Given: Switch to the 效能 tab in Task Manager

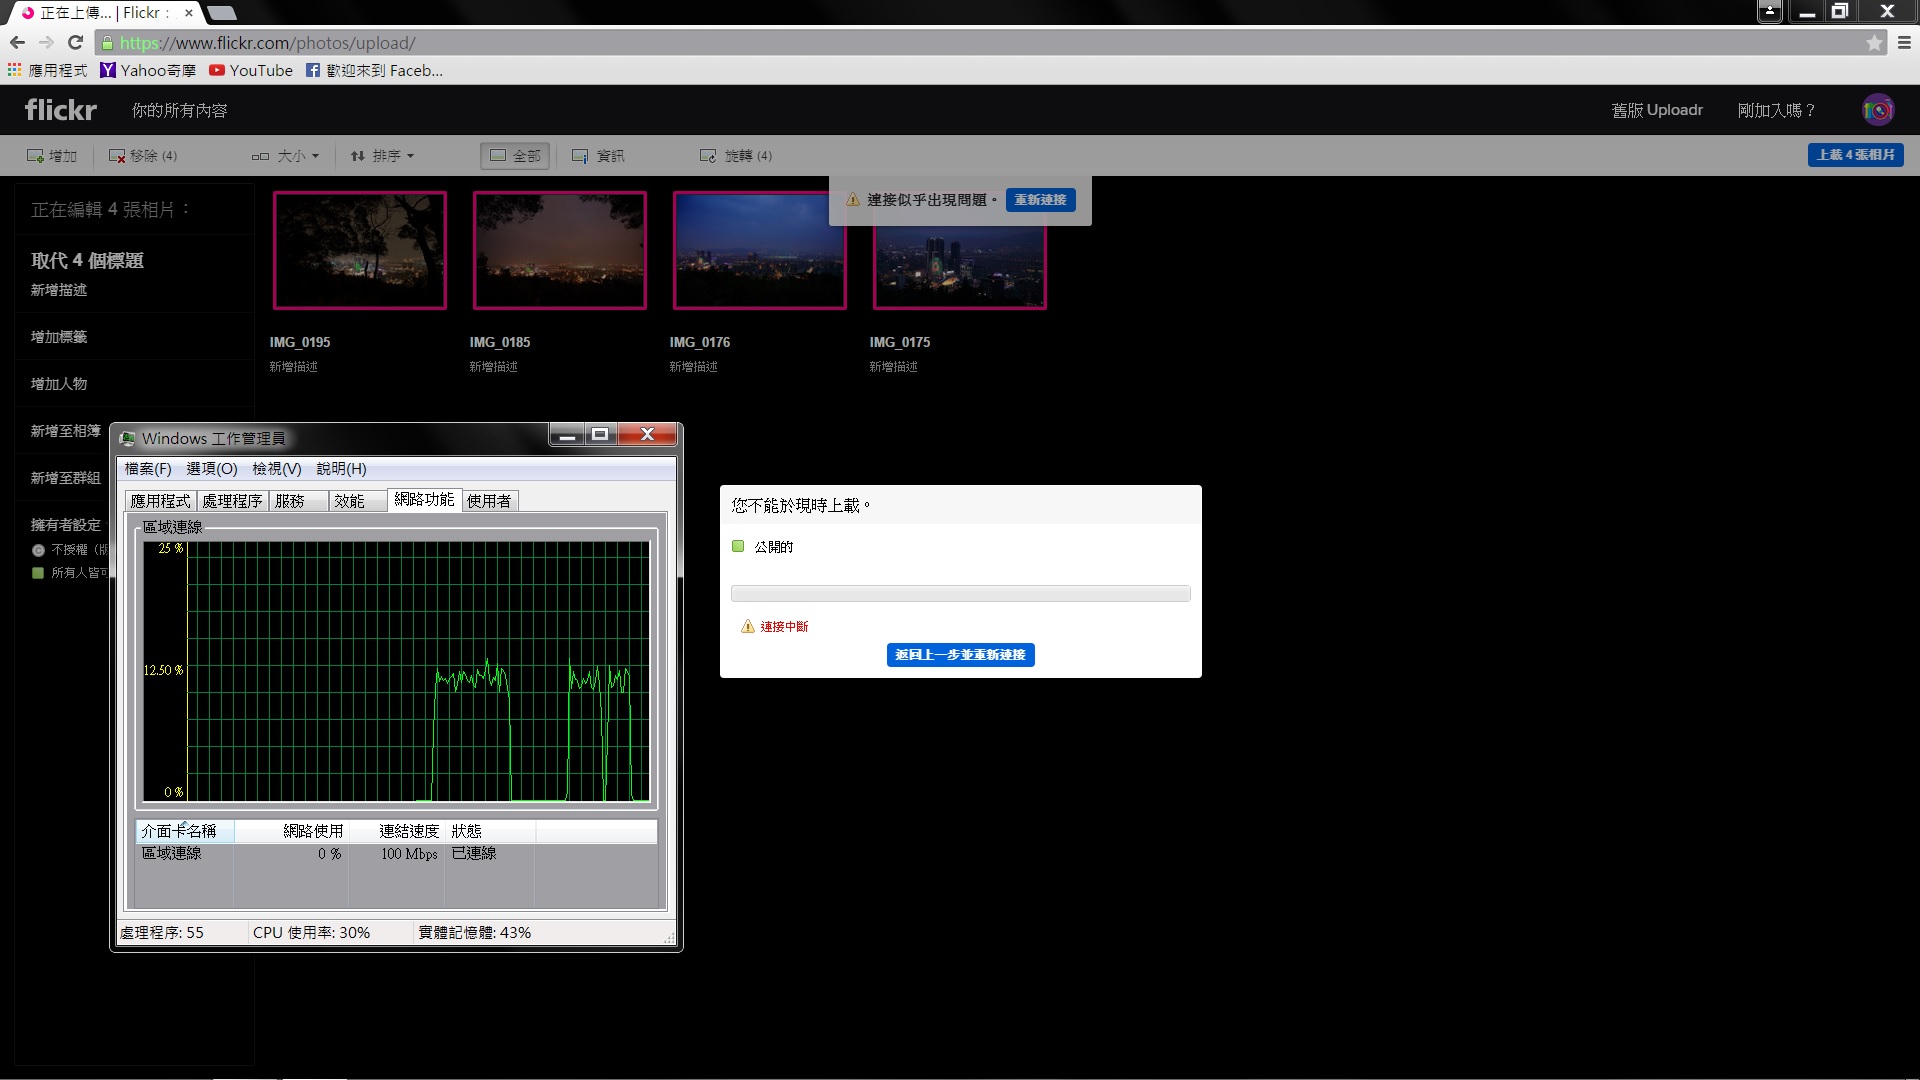Looking at the screenshot, I should tap(349, 501).
